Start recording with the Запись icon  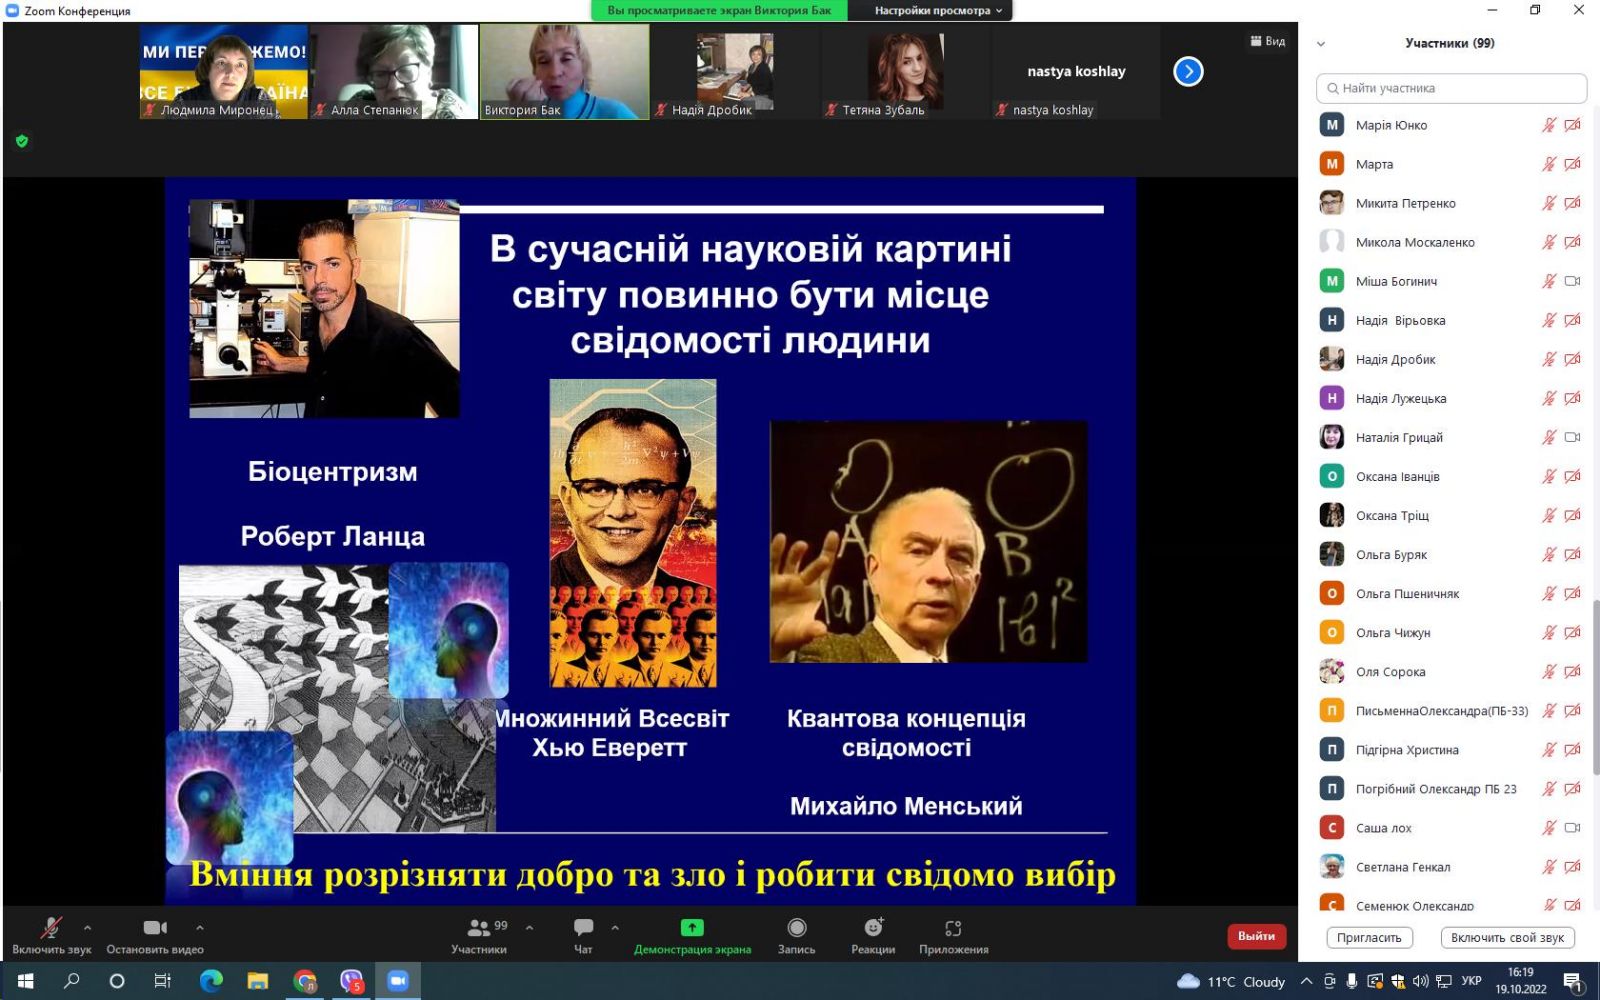(x=796, y=928)
